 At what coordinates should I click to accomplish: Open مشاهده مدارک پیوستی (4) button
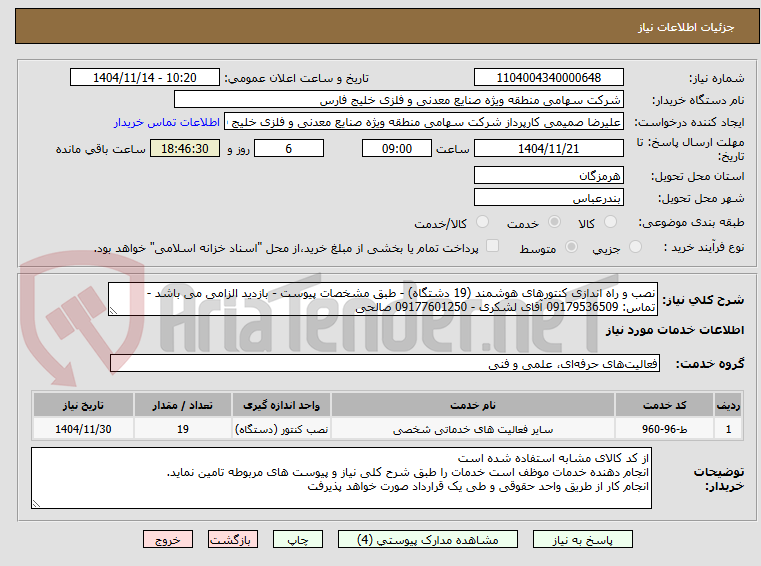click(428, 539)
